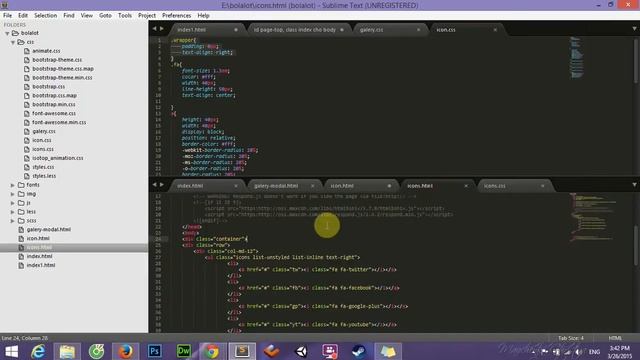Expand the img folder
Image resolution: width=640 pixels, height=360 pixels.
(13, 194)
